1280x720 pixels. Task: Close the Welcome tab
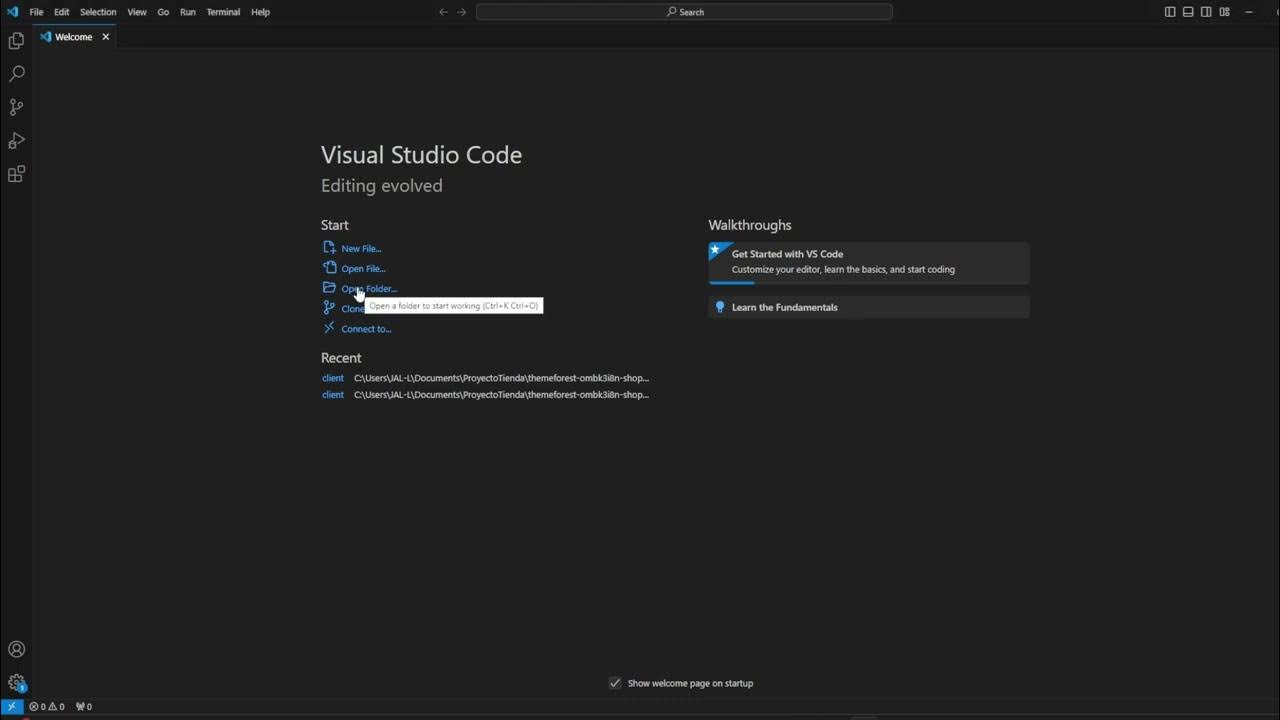pos(105,37)
